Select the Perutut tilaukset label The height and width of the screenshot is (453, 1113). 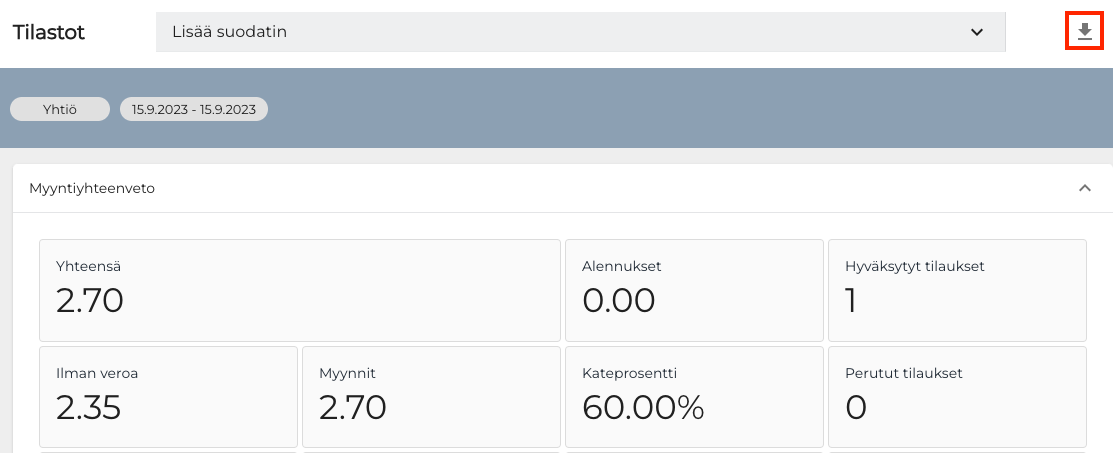904,374
